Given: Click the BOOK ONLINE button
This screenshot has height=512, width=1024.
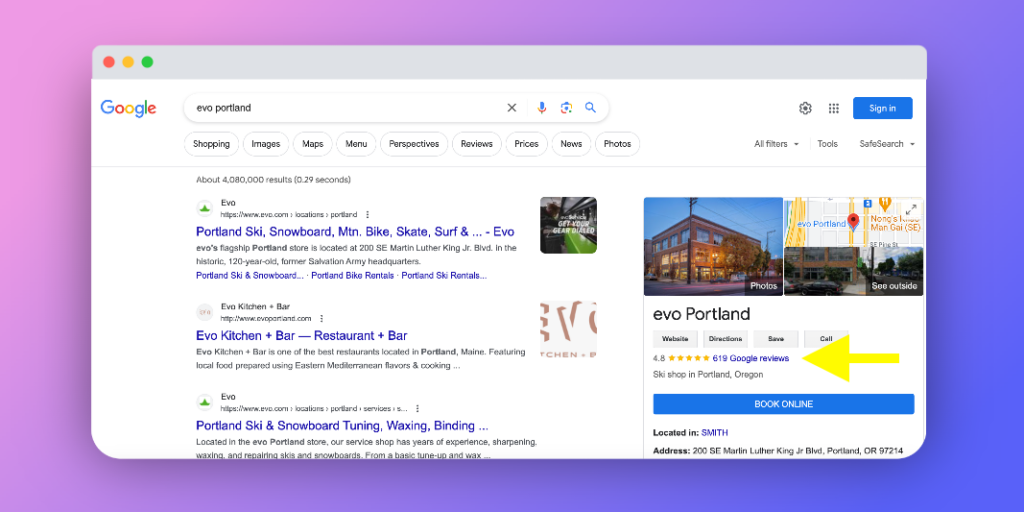Looking at the screenshot, I should coord(784,404).
